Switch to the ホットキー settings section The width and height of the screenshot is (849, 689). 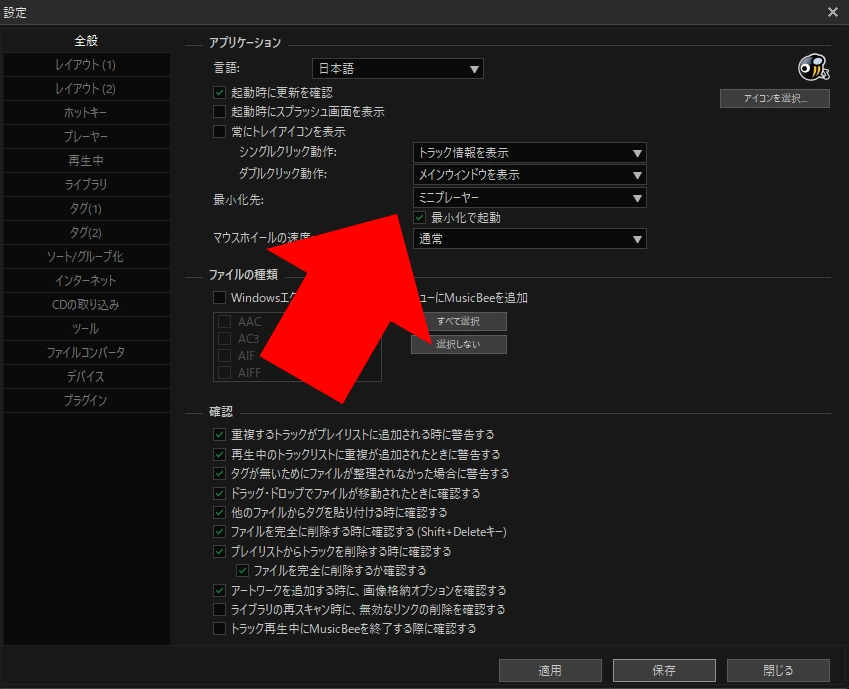coord(86,112)
